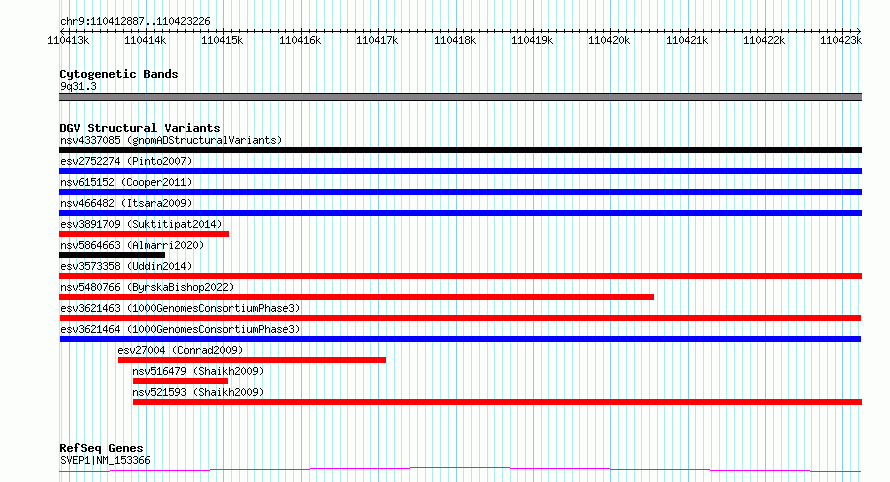890x482 pixels.
Task: Click the nsv4337085 gnomAD black variant bar
Action: (x=460, y=150)
